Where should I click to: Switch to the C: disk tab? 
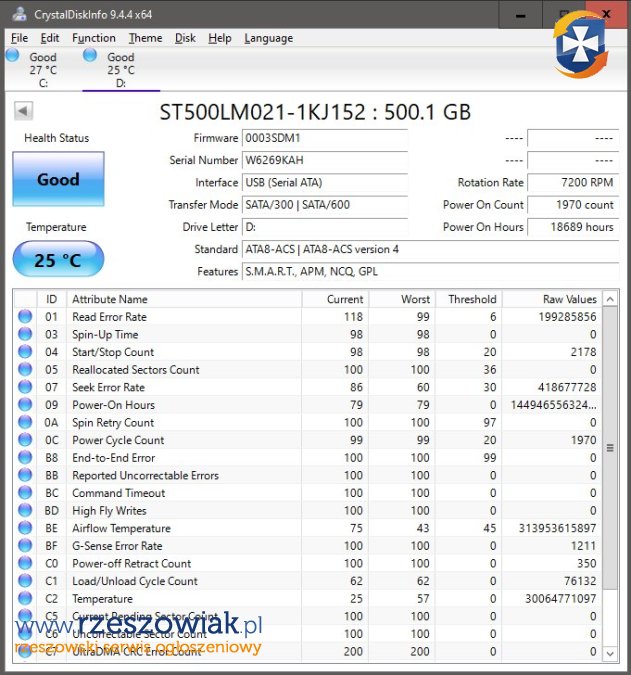(43, 70)
